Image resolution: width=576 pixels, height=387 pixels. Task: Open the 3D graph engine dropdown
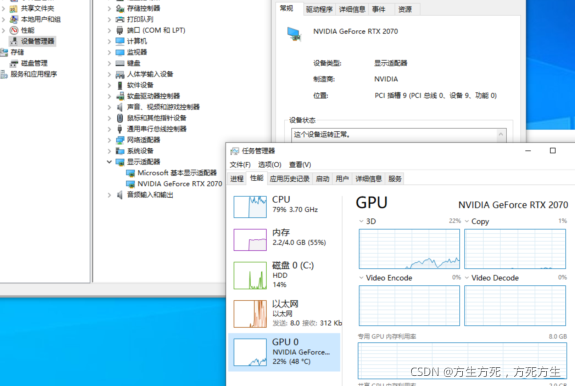(361, 221)
